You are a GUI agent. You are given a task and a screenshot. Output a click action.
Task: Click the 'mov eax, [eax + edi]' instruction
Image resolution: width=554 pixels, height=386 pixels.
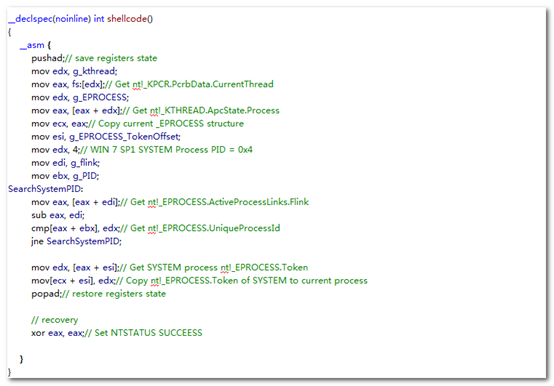75,202
